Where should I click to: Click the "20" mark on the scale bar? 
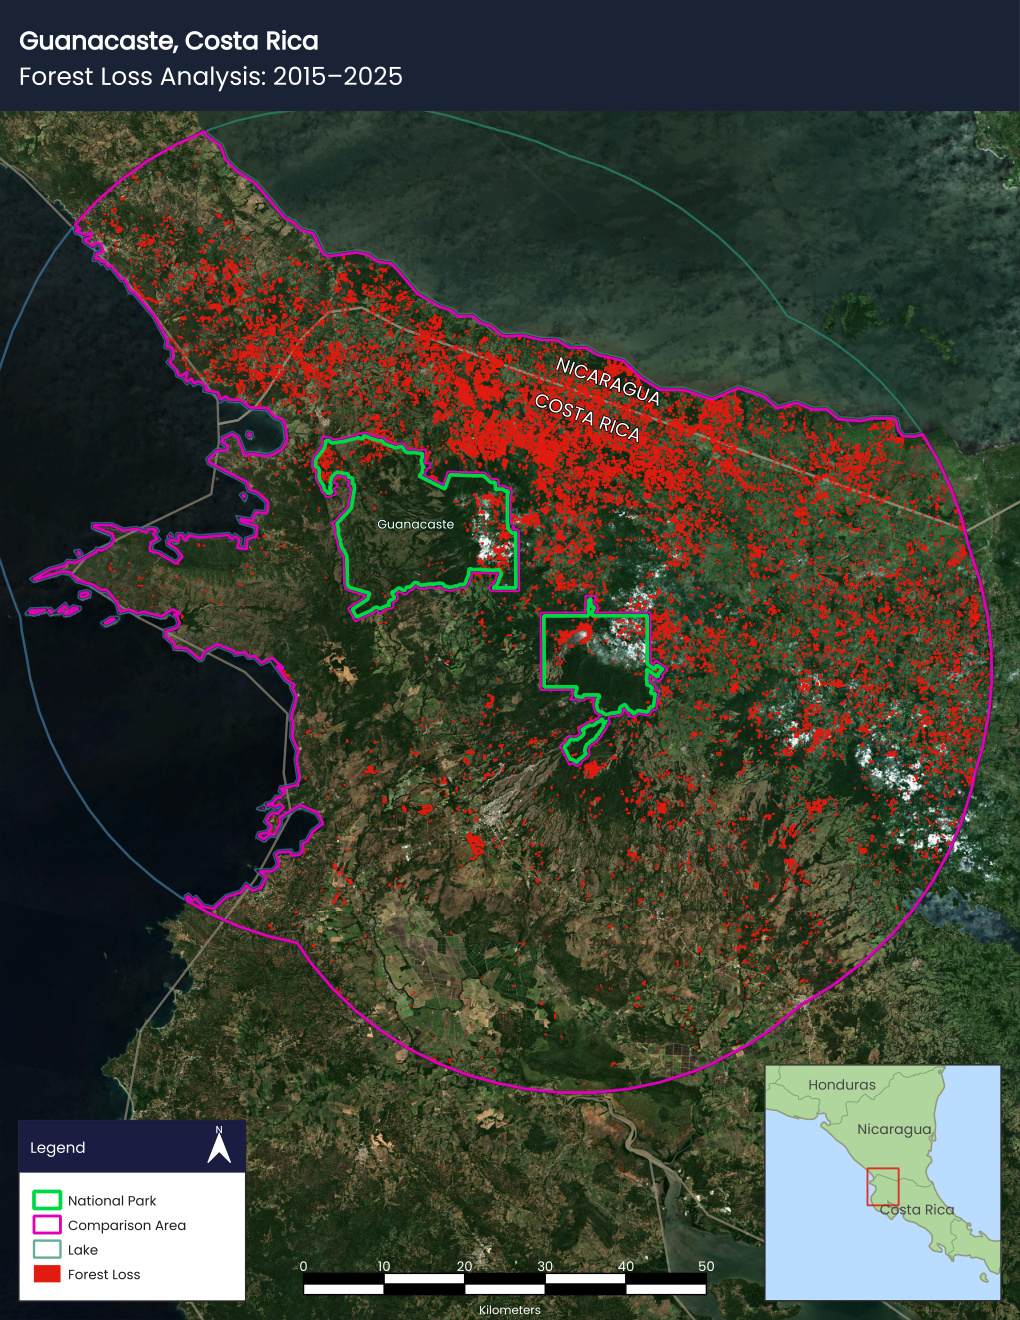tap(465, 1266)
